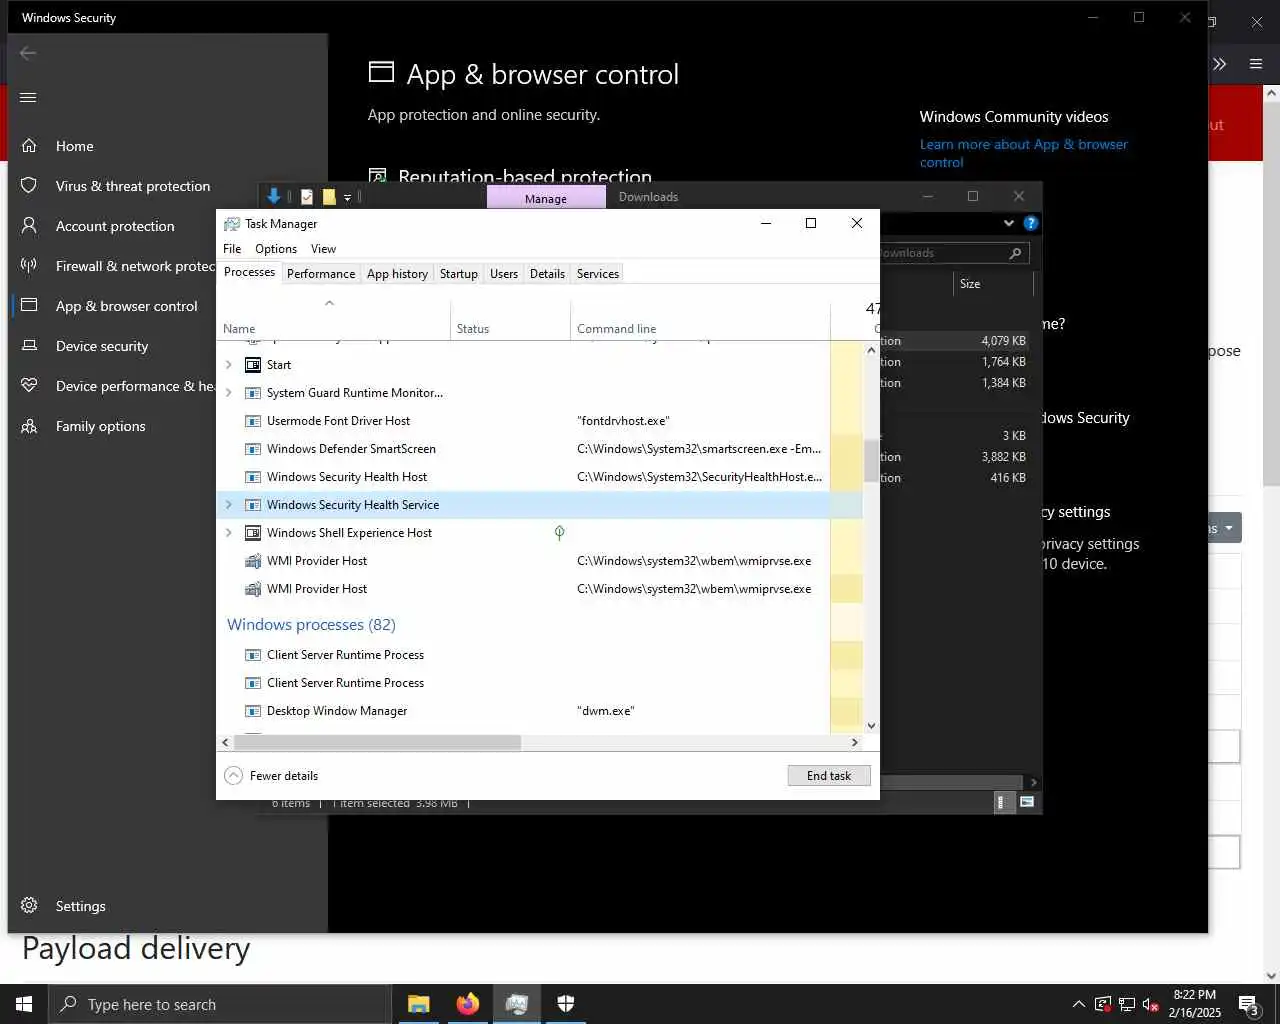Screen dimensions: 1280x1024
Task: Open Device security laptop icon
Action: point(29,346)
